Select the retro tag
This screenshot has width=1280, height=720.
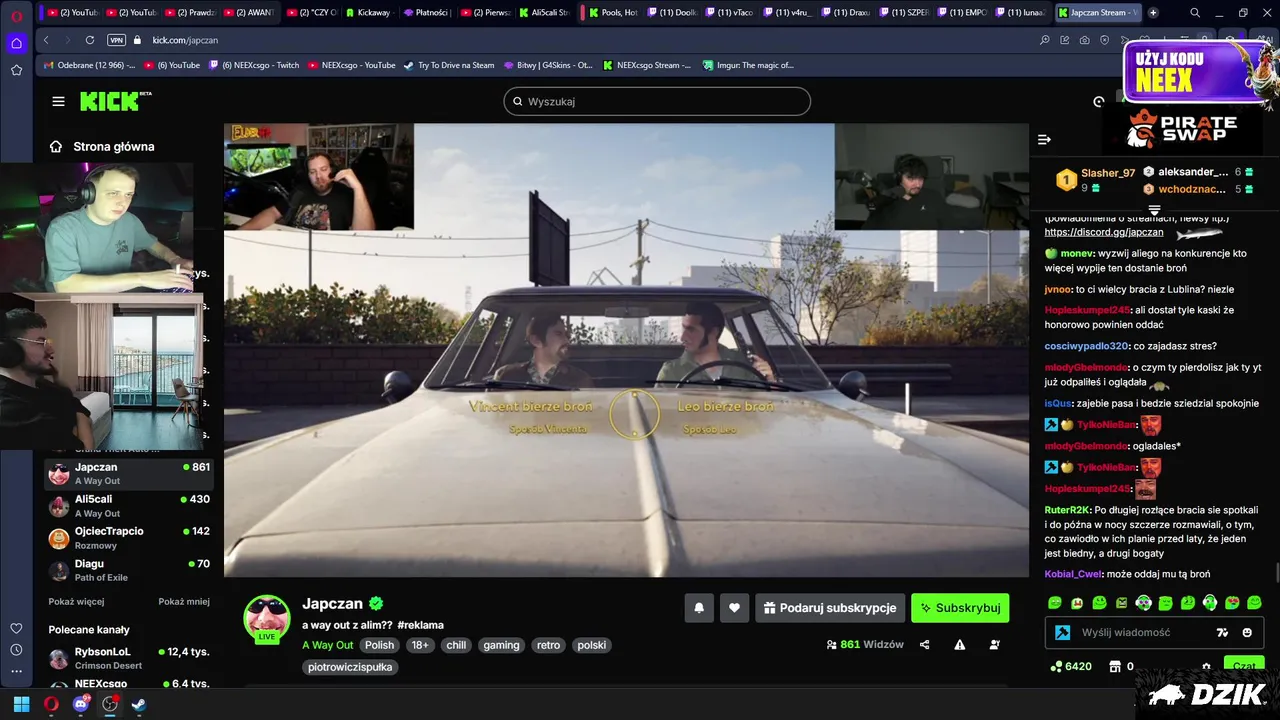click(x=548, y=645)
